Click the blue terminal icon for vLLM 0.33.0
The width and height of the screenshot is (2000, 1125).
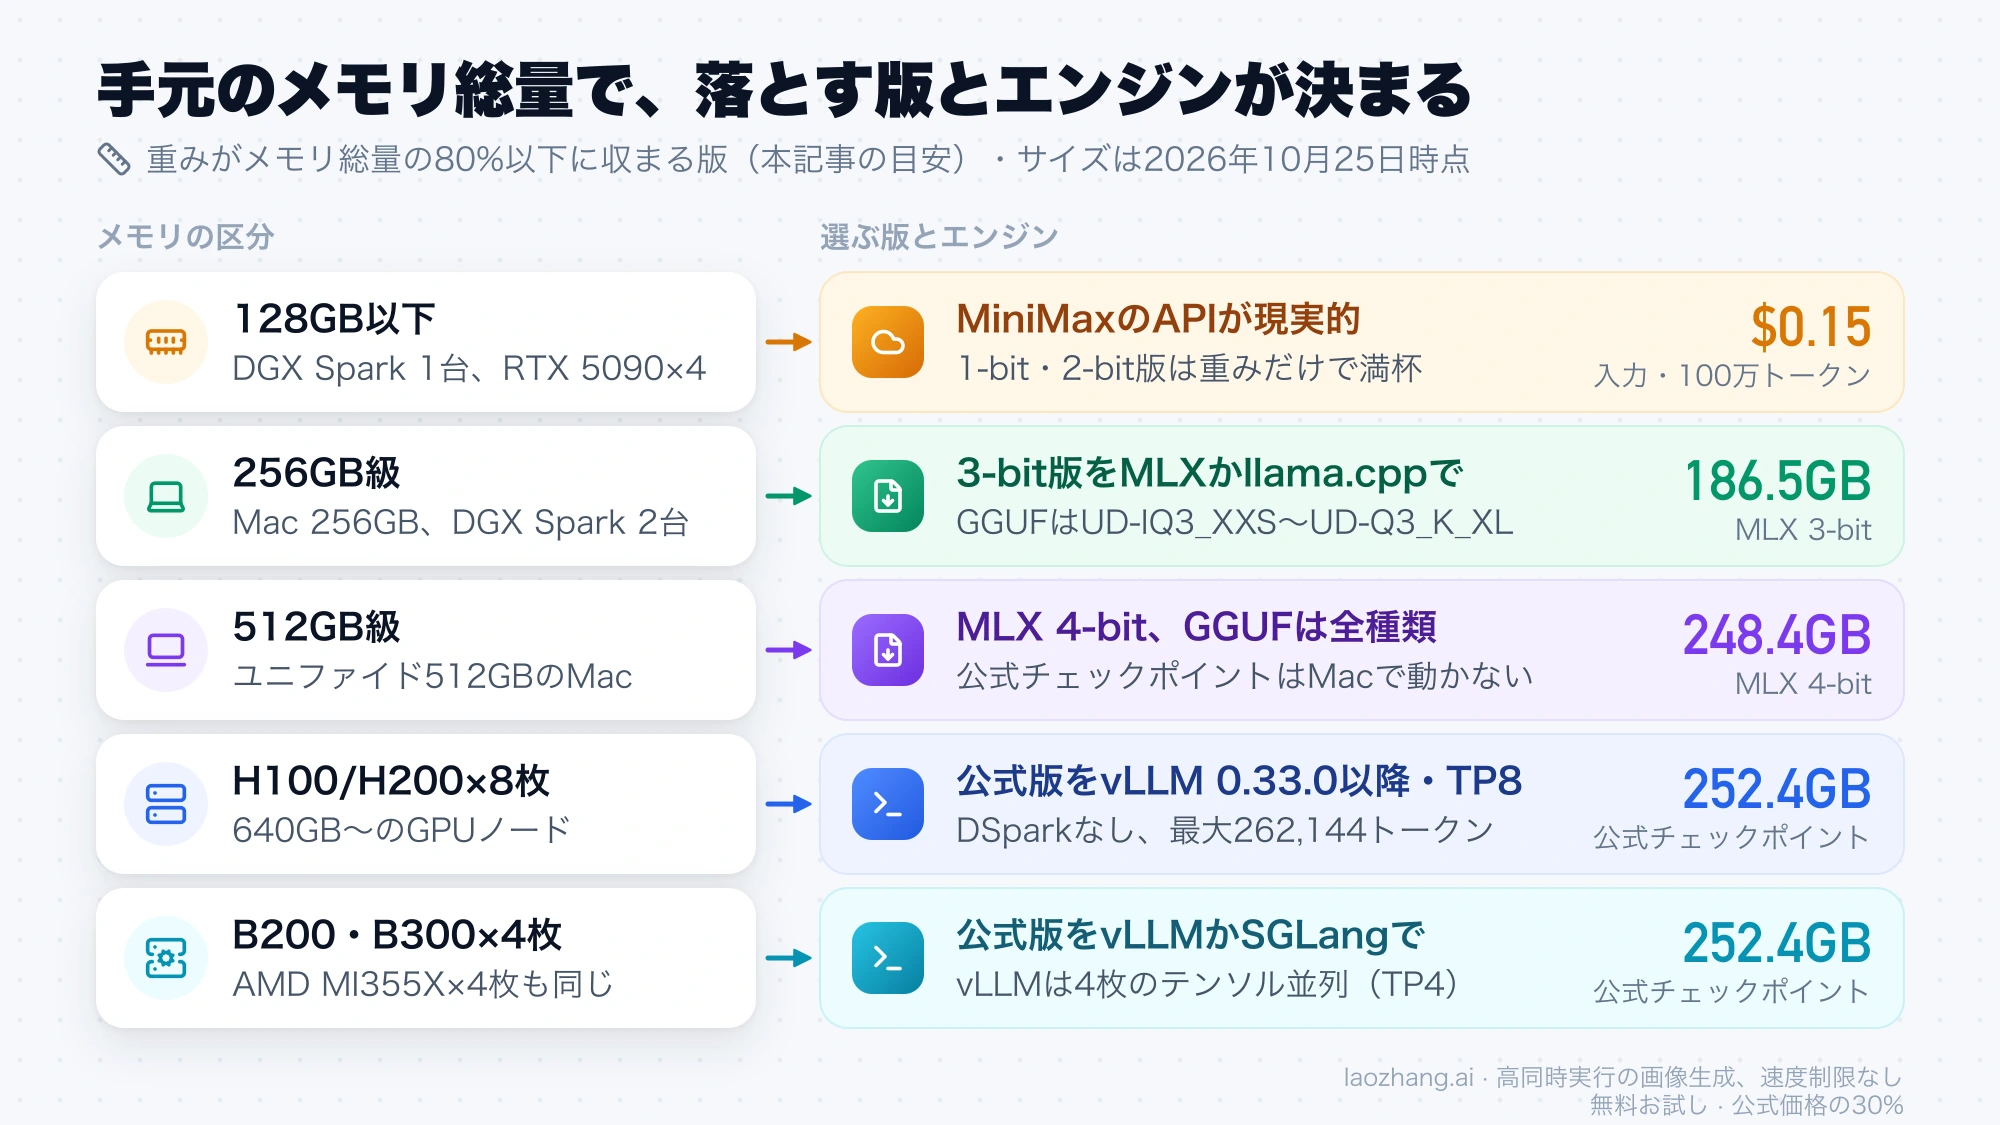888,804
